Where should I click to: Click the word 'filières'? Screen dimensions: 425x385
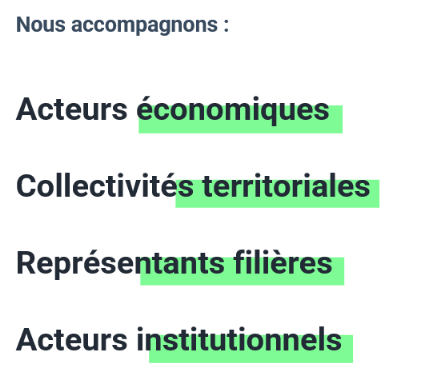tap(283, 263)
